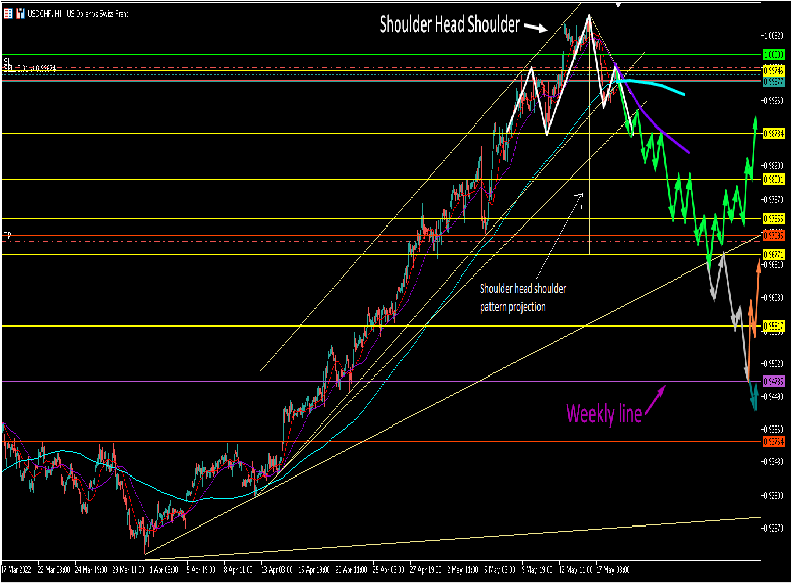Click the one-click trading panel icon

(x=20, y=14)
